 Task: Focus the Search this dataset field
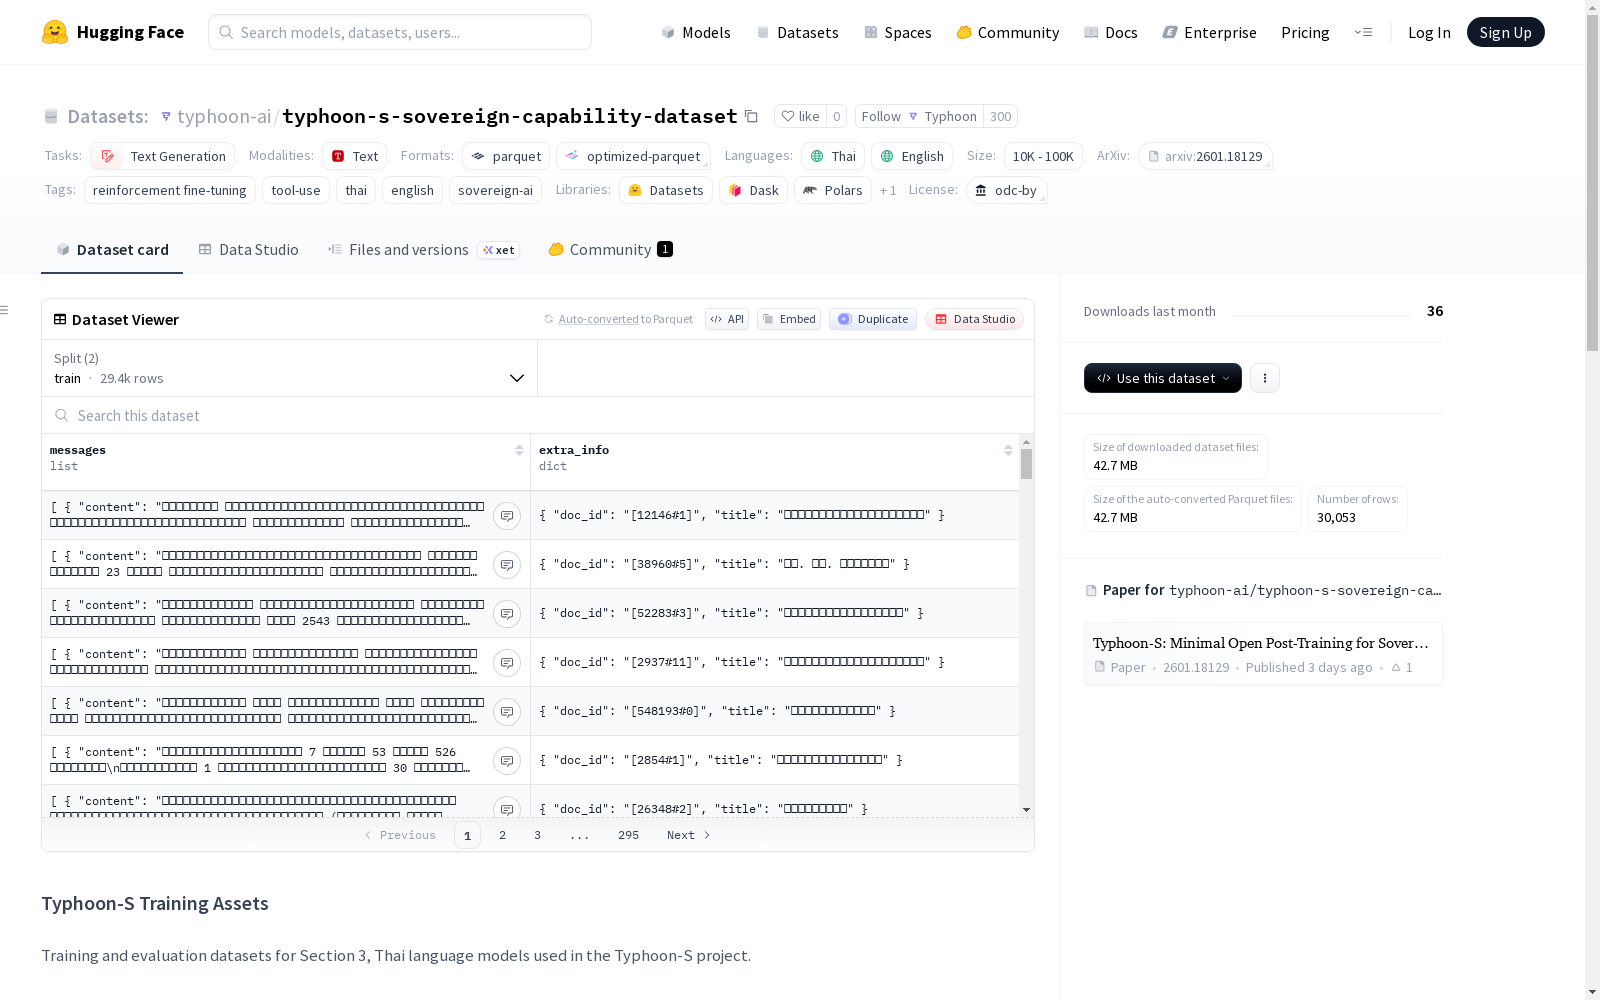[x=538, y=415]
